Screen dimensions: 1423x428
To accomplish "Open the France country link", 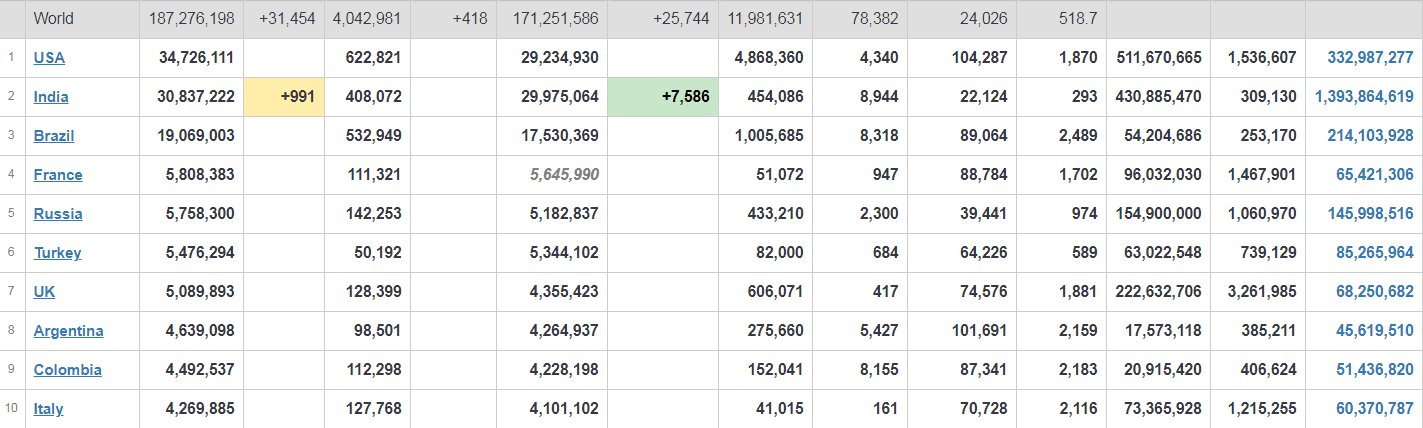I will pos(58,175).
